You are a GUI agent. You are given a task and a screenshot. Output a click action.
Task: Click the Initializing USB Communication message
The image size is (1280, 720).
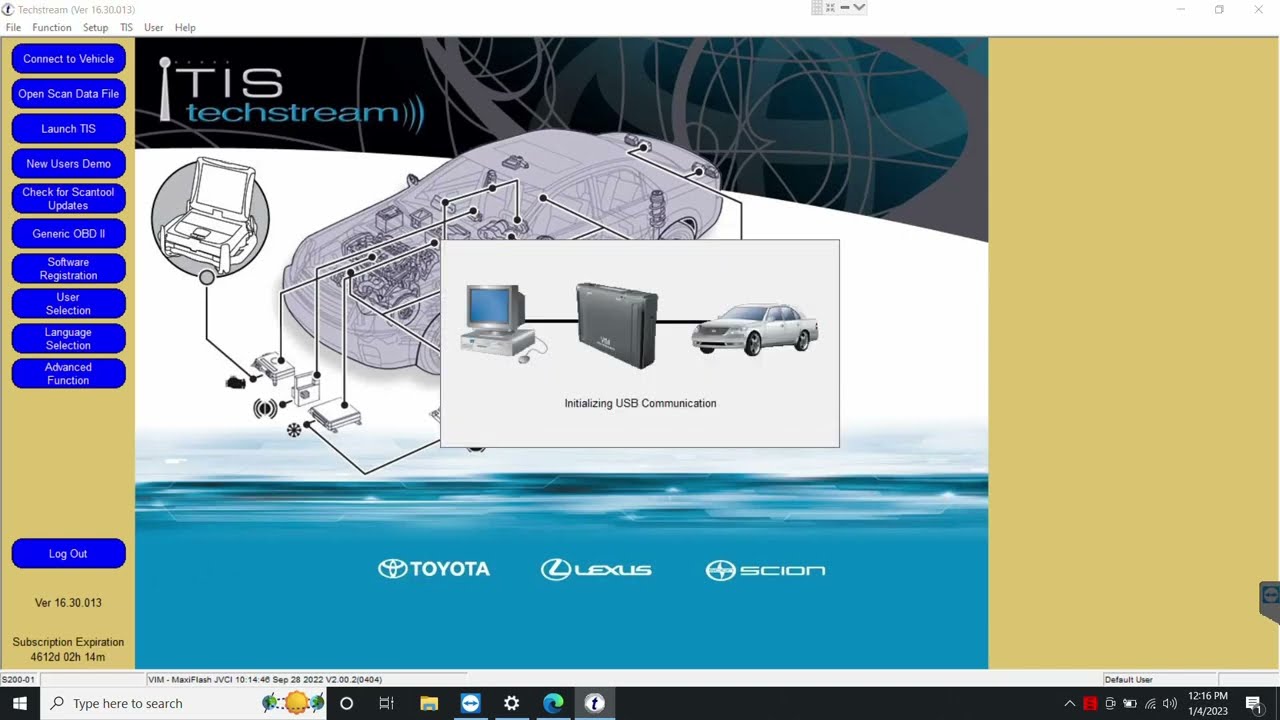tap(640, 403)
